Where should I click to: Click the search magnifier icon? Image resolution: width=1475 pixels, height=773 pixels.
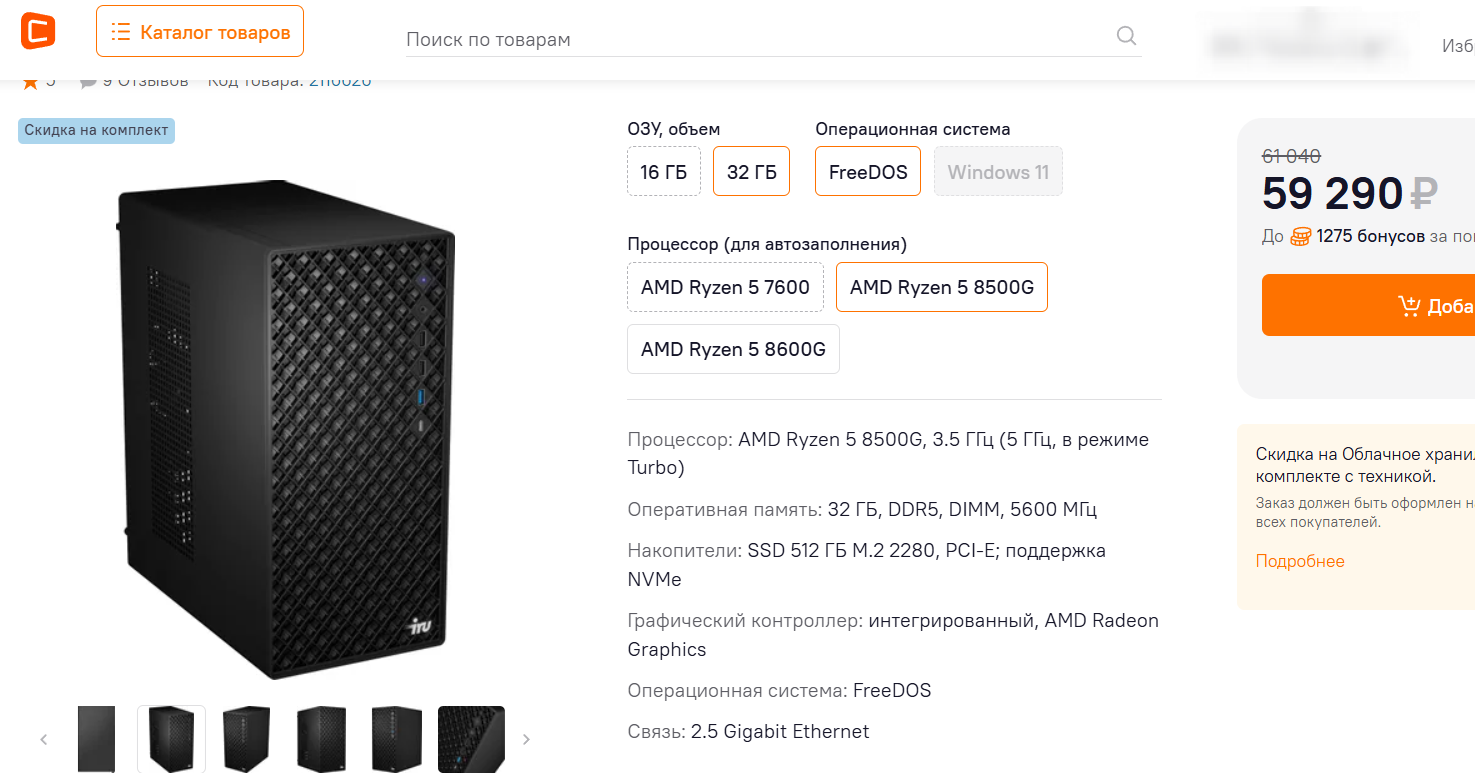coord(1126,37)
